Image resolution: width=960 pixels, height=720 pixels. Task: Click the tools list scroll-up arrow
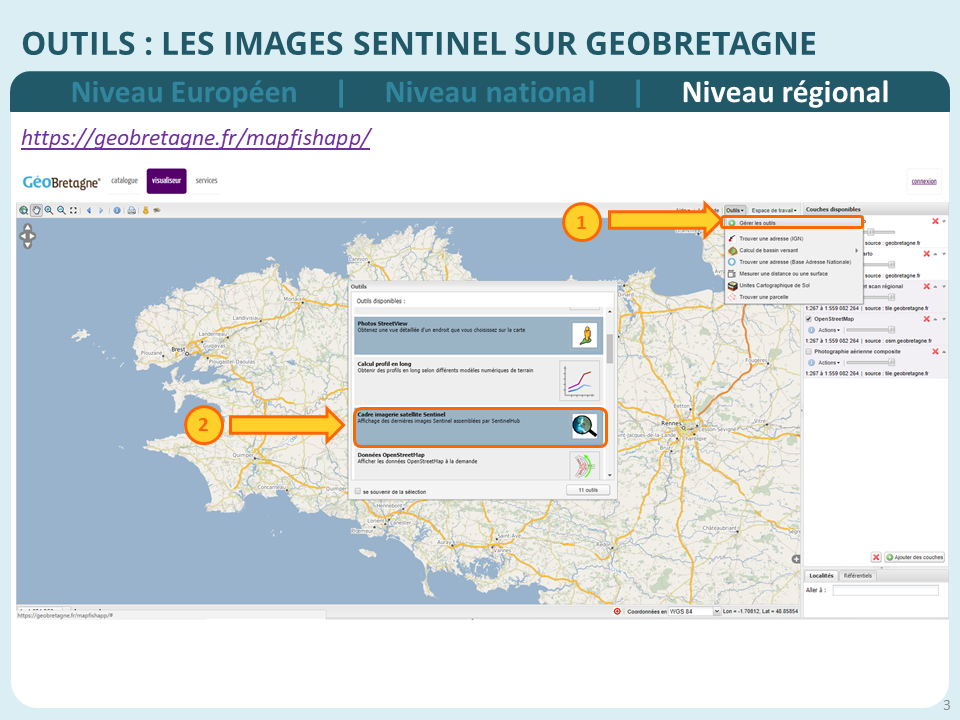(x=609, y=312)
